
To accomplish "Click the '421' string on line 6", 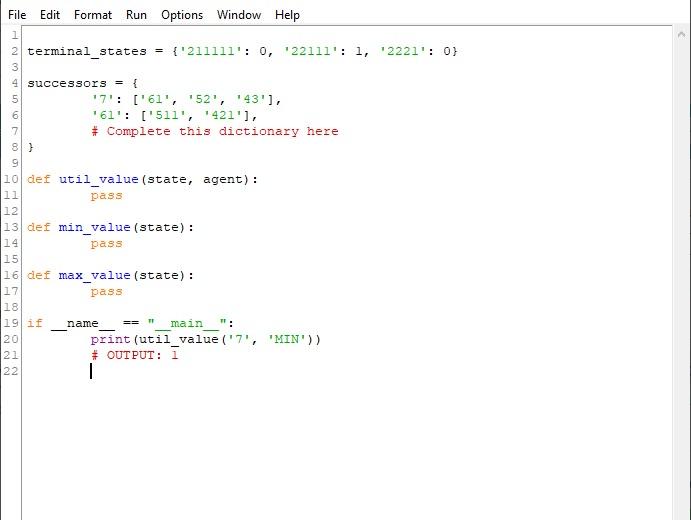I will 223,115.
